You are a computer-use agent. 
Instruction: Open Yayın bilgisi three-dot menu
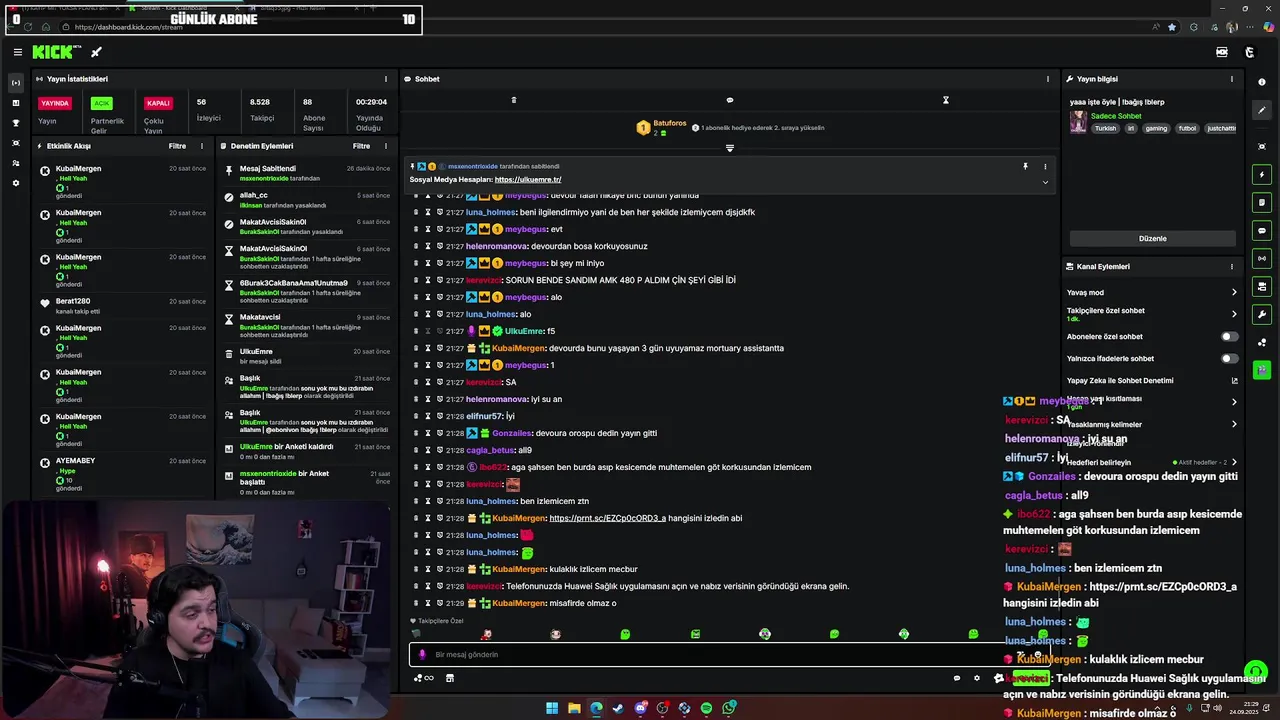(x=1231, y=79)
